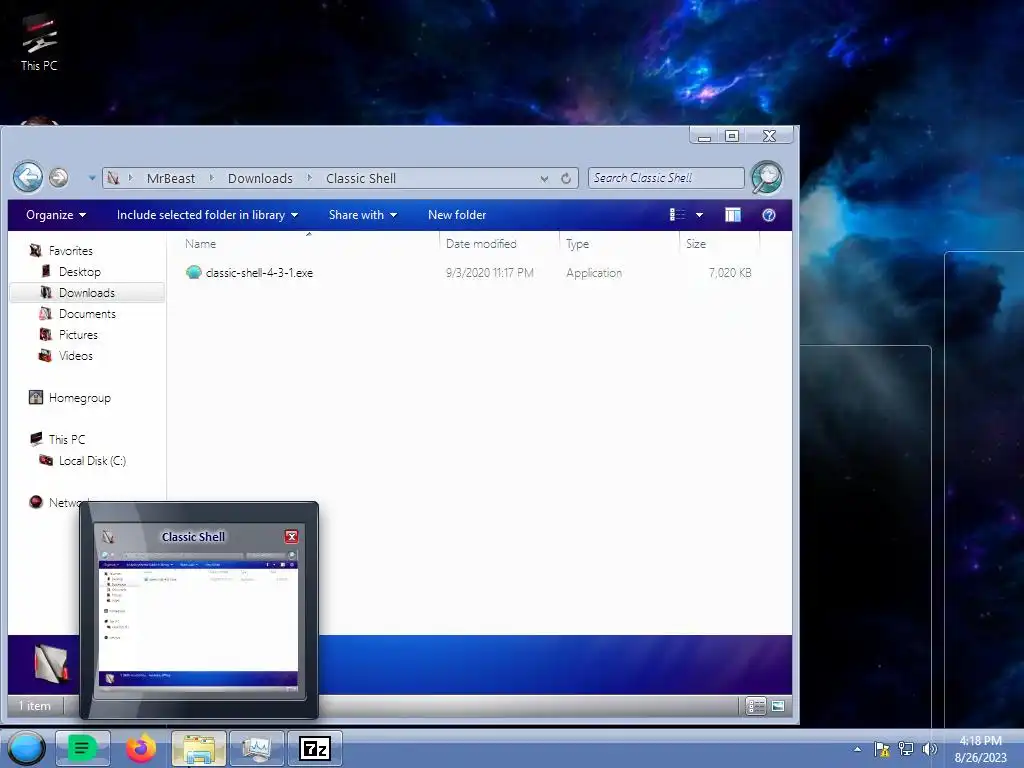Select Favorites in navigation pane
Image resolution: width=1024 pixels, height=768 pixels.
(x=71, y=251)
